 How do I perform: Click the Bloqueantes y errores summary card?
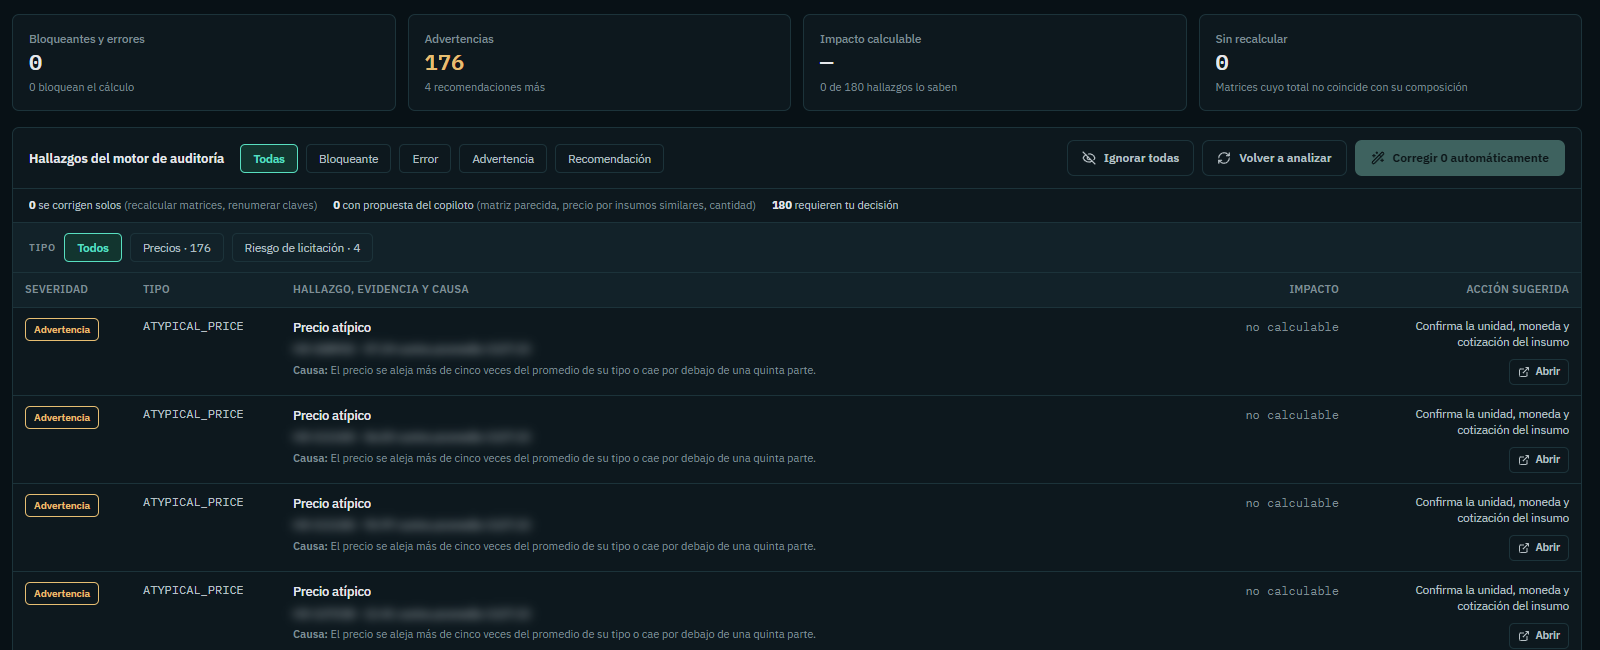point(204,62)
